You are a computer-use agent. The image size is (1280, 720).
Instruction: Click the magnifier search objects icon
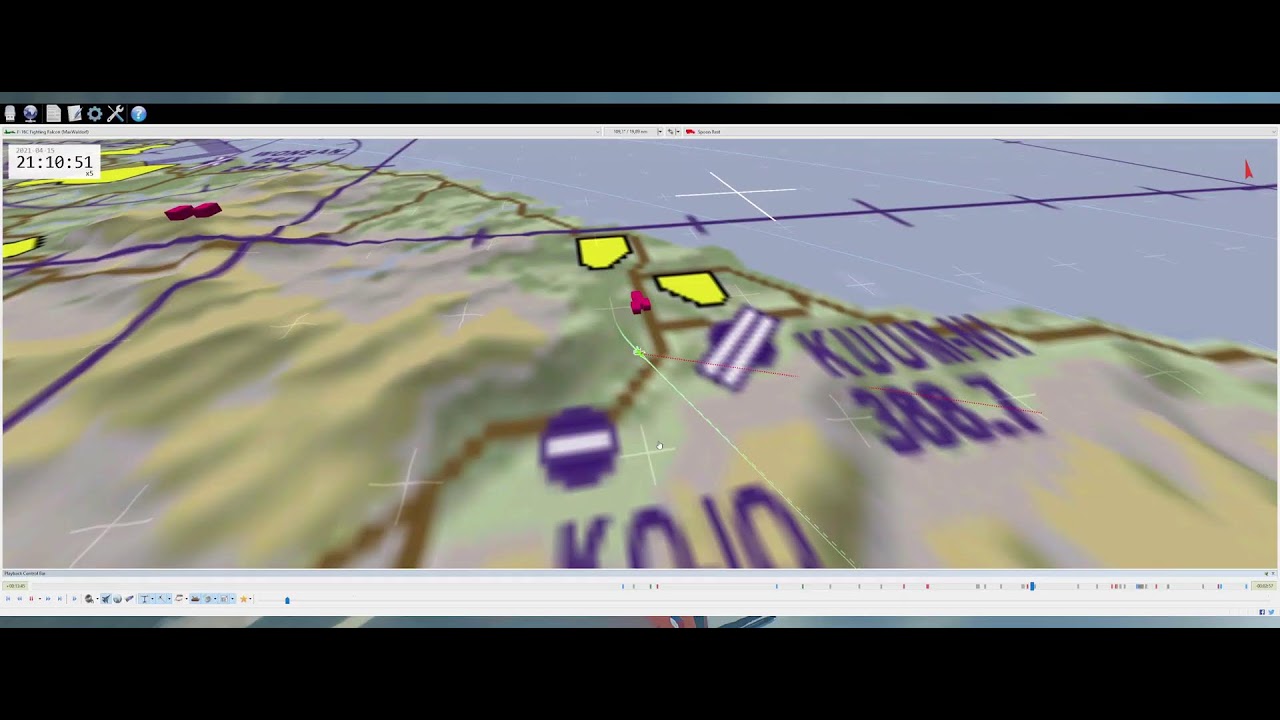pos(89,599)
